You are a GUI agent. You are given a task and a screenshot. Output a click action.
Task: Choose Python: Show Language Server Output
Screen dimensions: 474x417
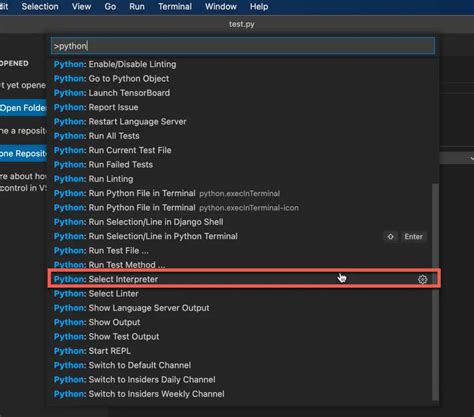point(243,308)
